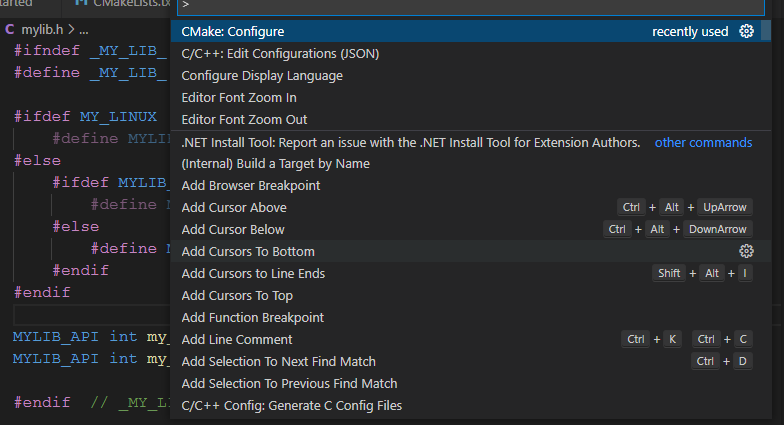784x425 pixels.
Task: Click the C file icon in mylib.h breadcrumb
Action: click(10, 30)
